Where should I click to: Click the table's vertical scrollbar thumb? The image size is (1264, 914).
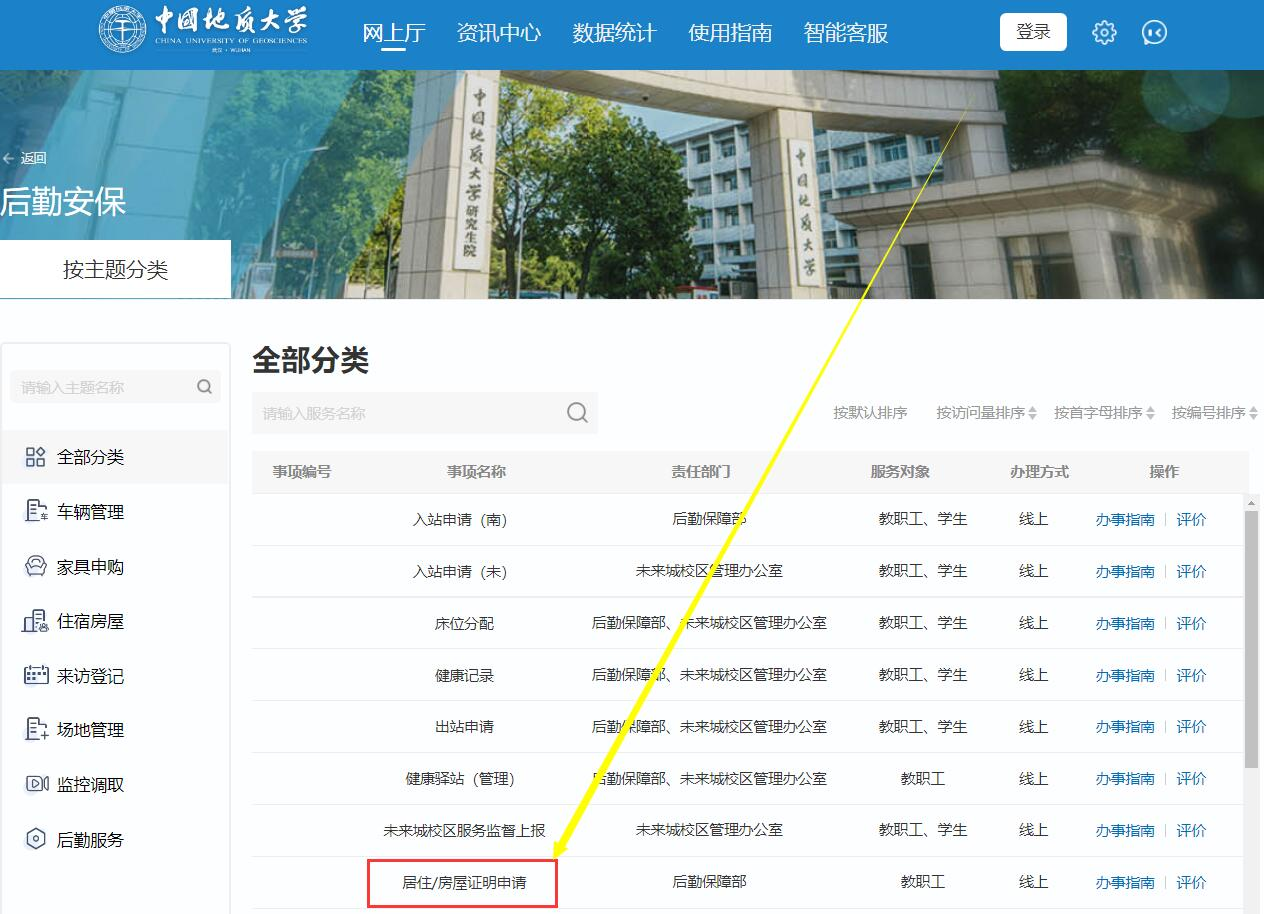[x=1251, y=639]
